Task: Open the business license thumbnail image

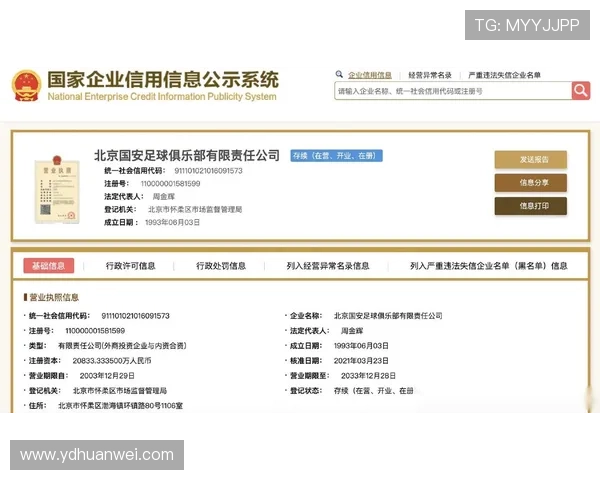Action: coord(57,189)
